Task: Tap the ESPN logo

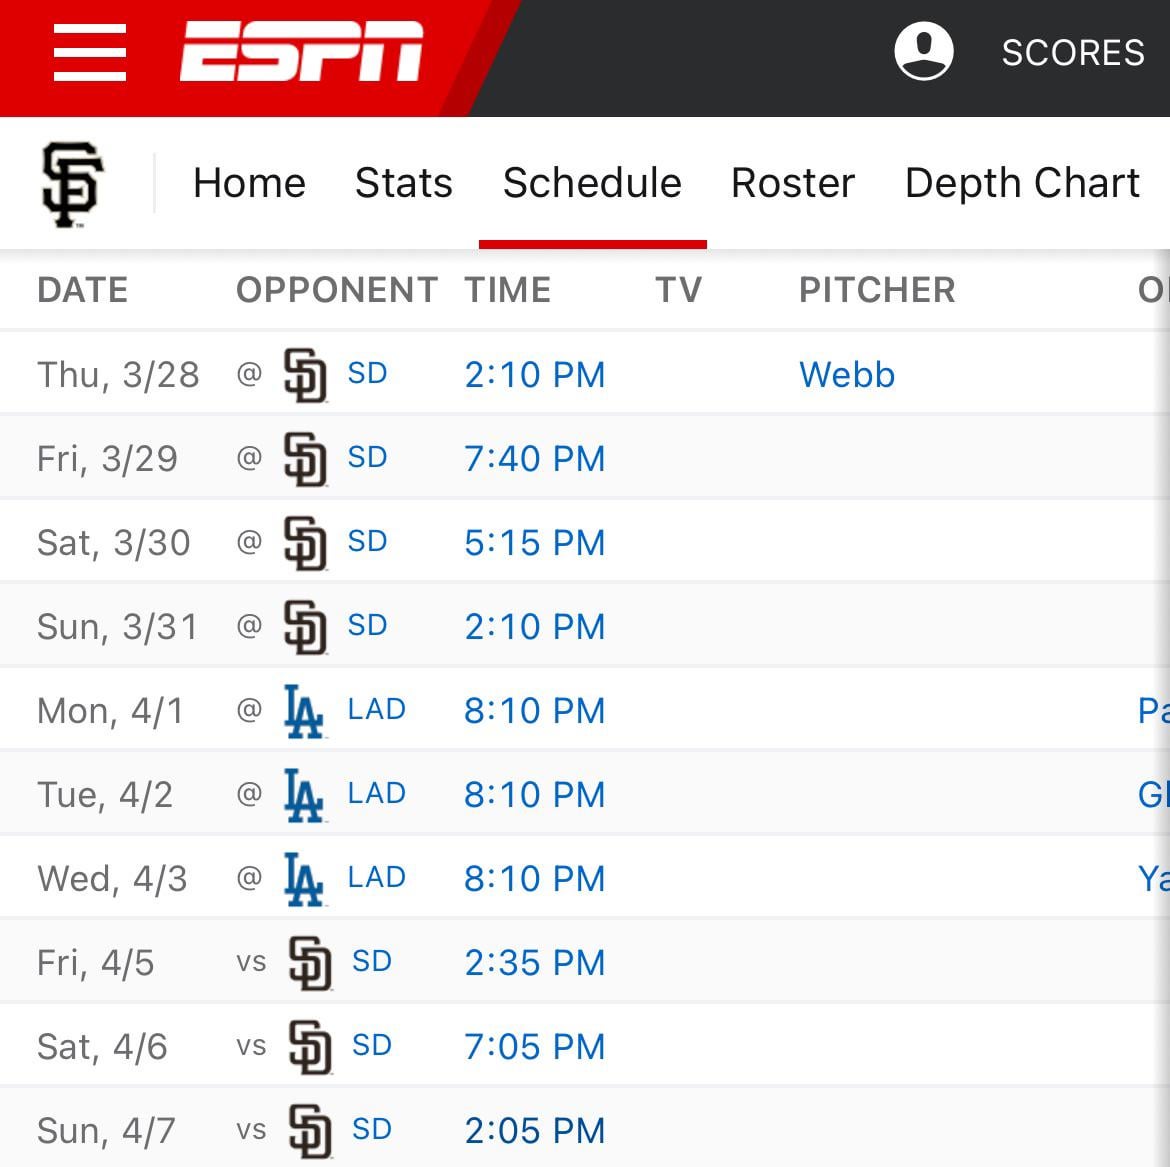Action: 301,51
